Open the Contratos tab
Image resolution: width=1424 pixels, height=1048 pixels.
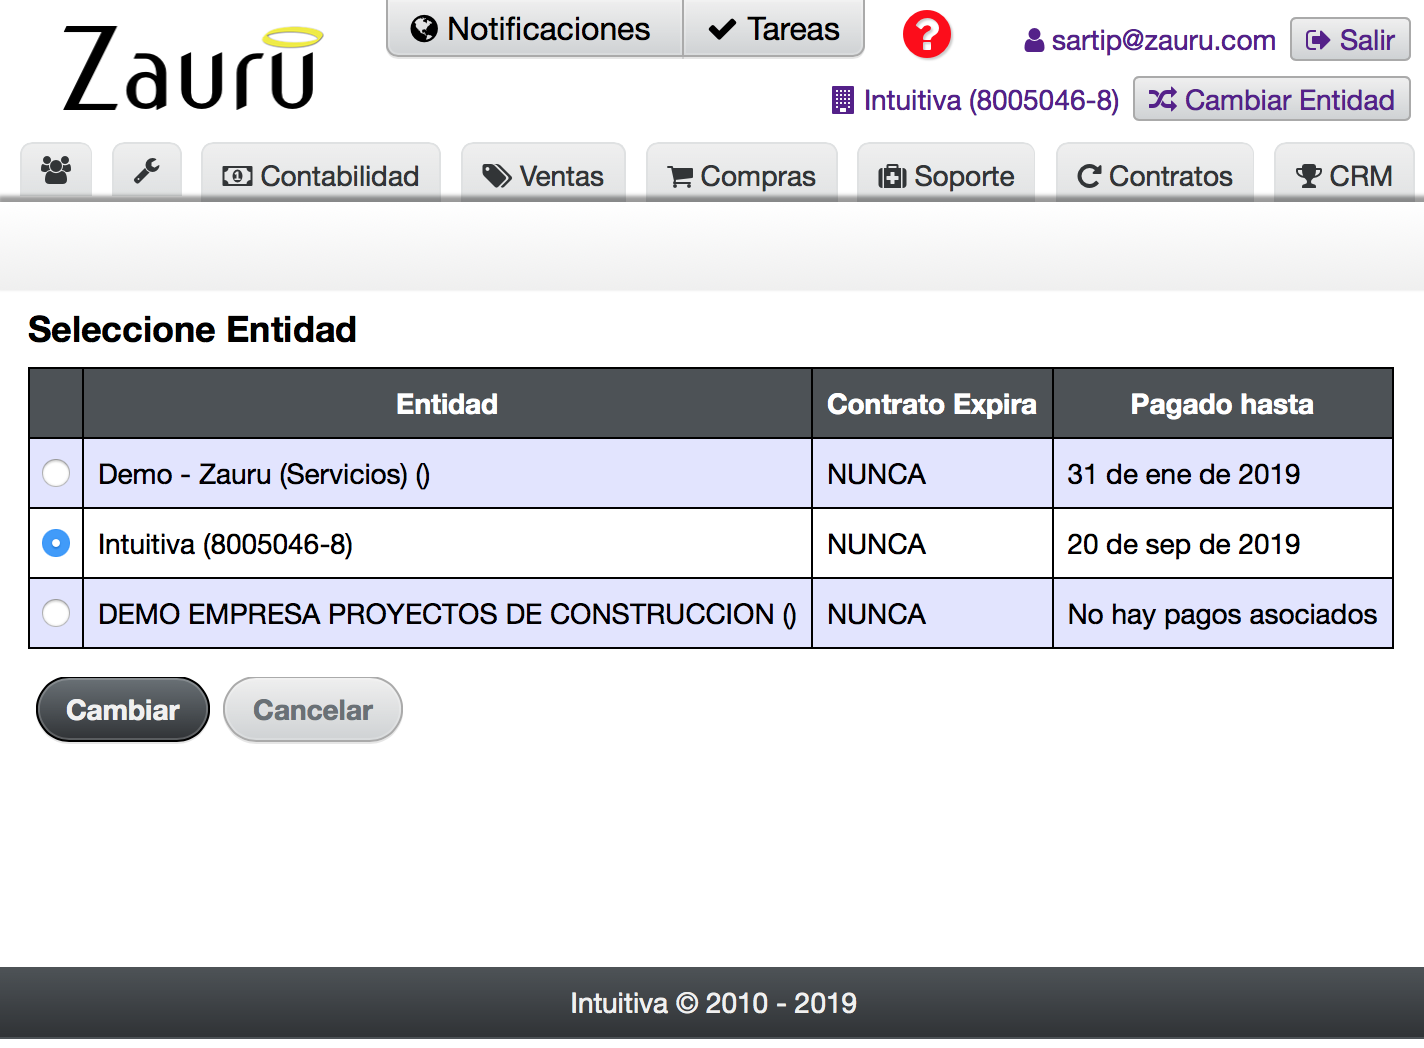click(1155, 175)
